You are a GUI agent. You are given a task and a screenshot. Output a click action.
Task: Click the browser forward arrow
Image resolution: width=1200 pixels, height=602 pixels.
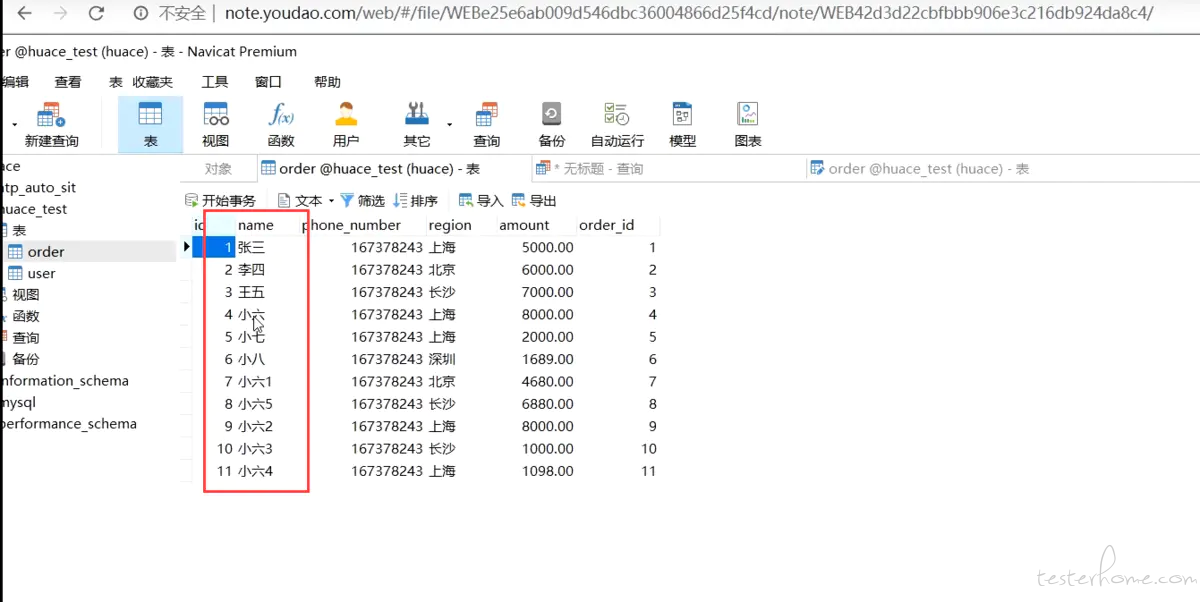[60, 14]
